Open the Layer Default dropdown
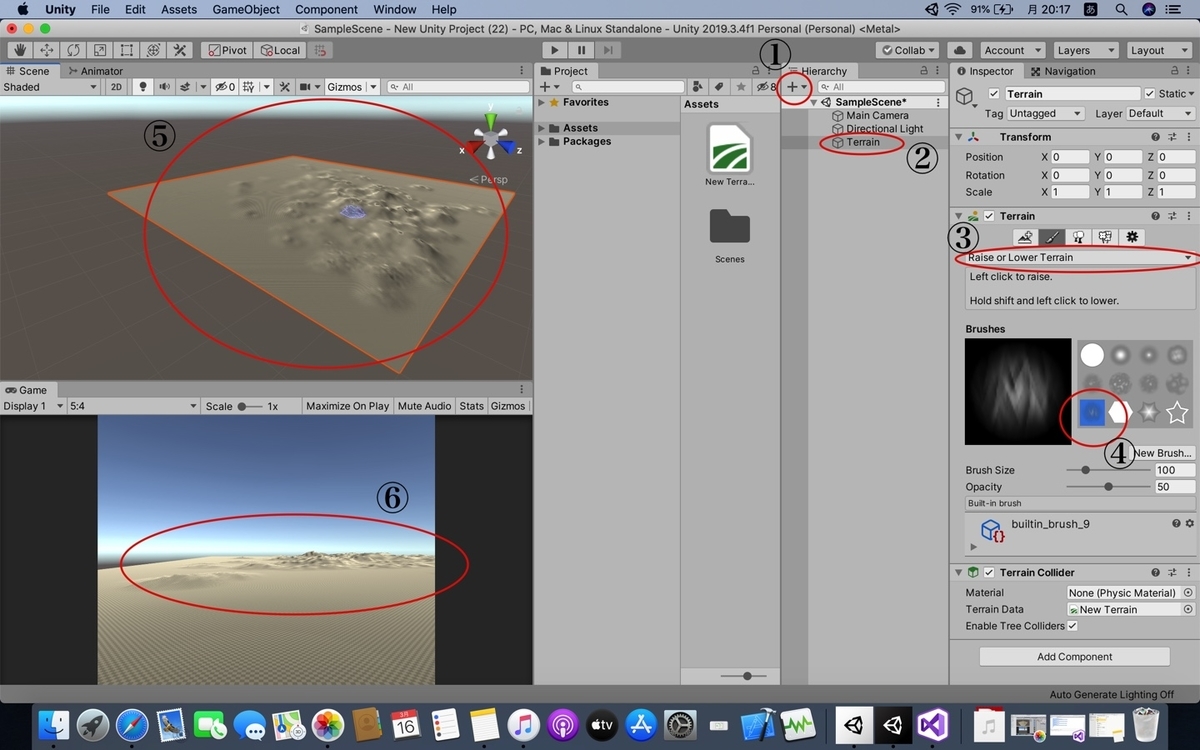The height and width of the screenshot is (750, 1200). [x=1160, y=114]
